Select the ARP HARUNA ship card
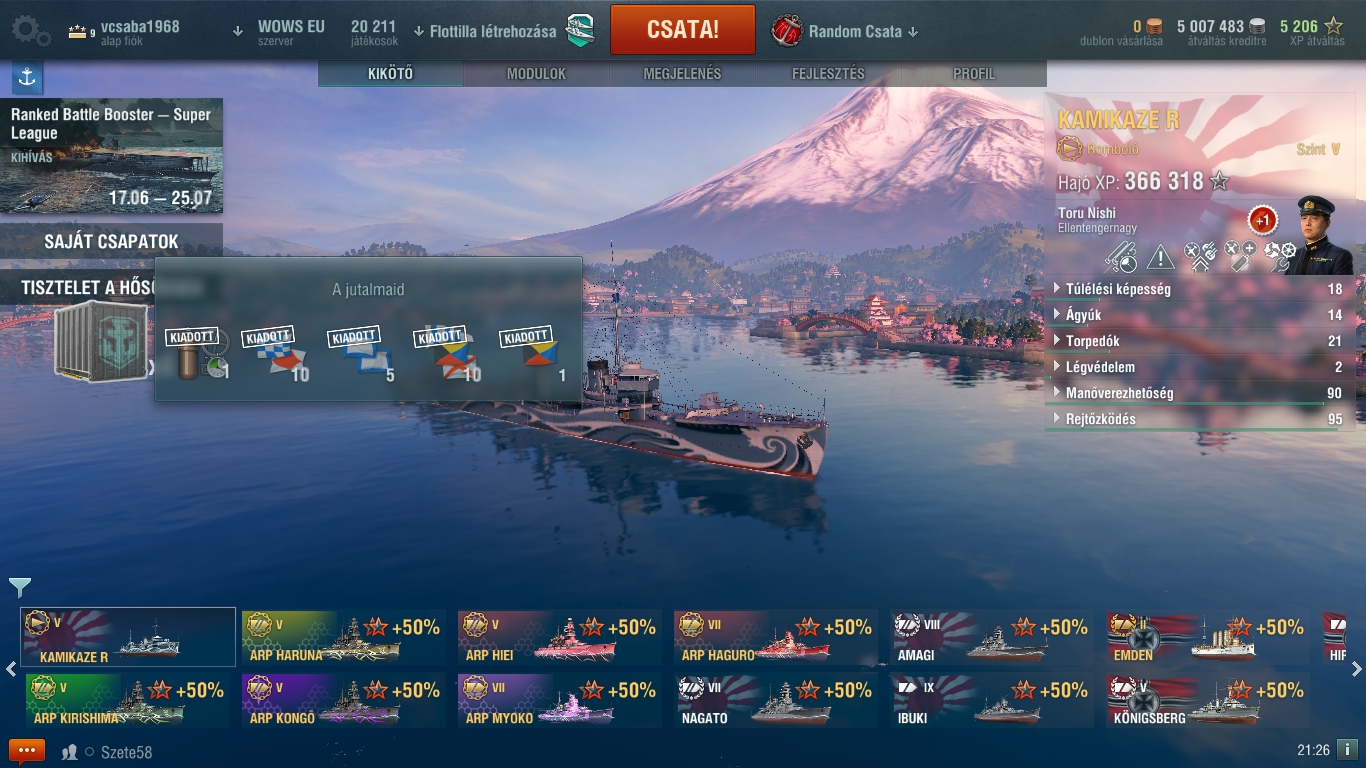This screenshot has width=1366, height=768. click(344, 637)
